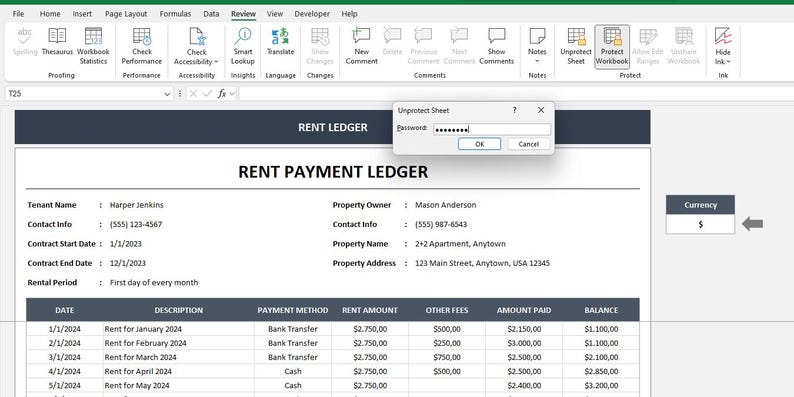The height and width of the screenshot is (397, 794).
Task: Click the help question mark in Unprotect Sheet dialog
Action: click(514, 110)
